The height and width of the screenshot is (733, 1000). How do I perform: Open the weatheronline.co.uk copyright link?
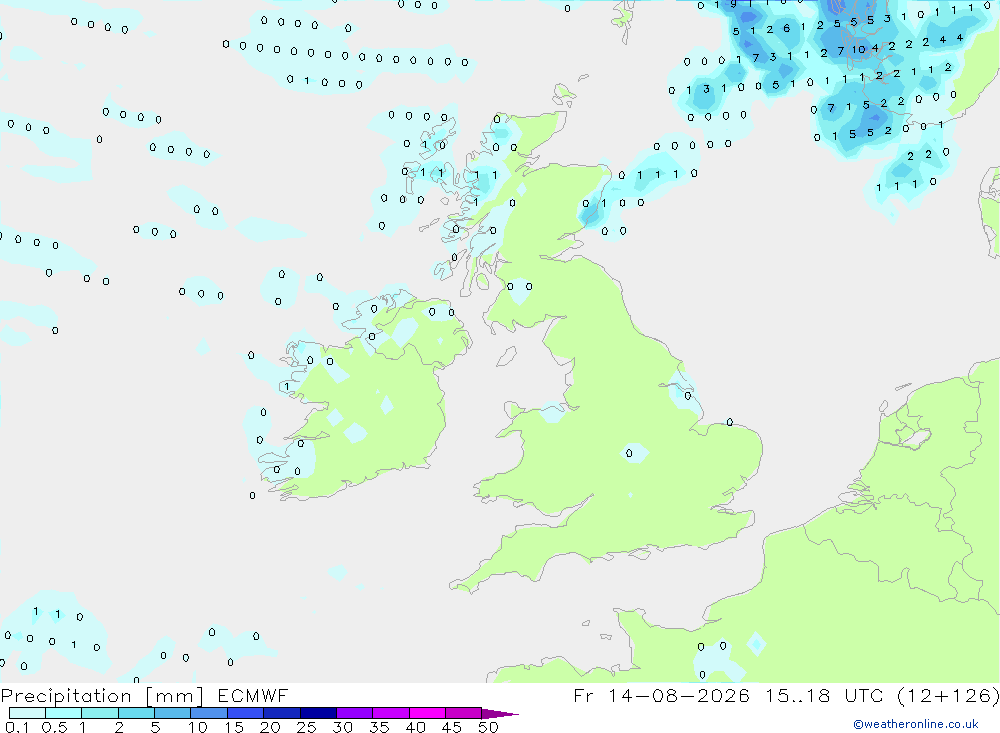tap(916, 724)
